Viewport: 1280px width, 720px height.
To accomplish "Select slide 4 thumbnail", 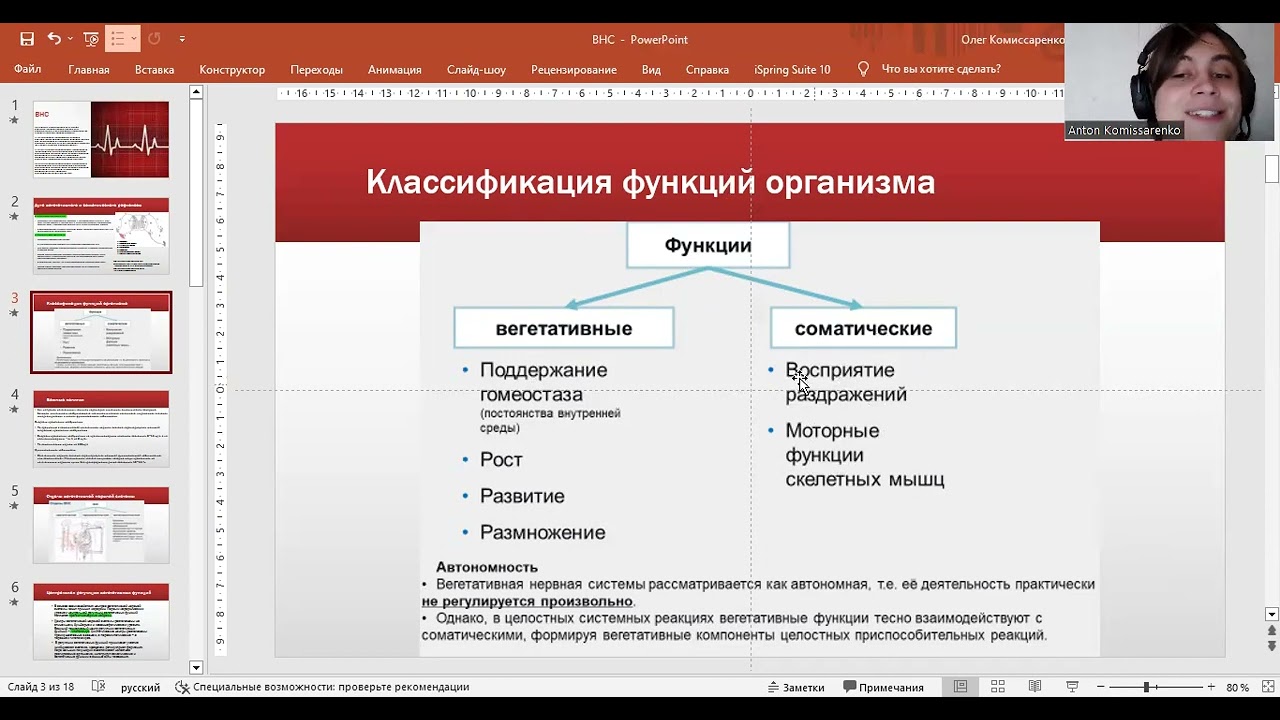I will [x=101, y=428].
